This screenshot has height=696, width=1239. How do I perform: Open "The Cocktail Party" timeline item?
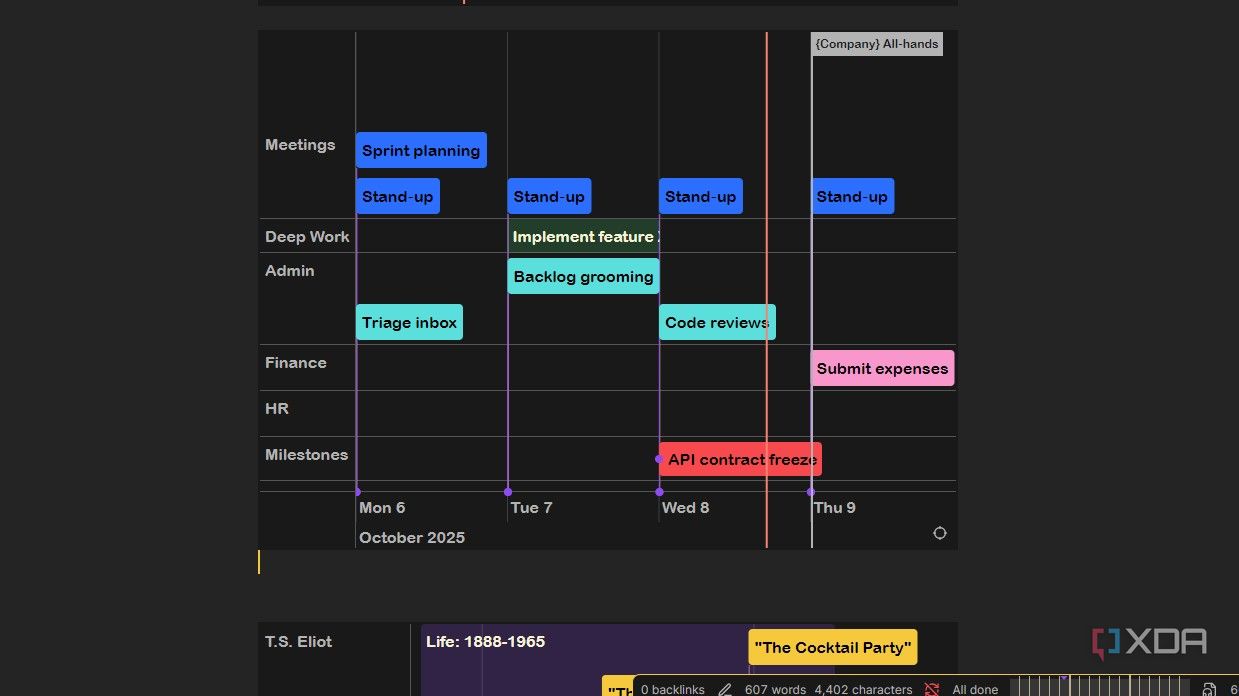[833, 647]
